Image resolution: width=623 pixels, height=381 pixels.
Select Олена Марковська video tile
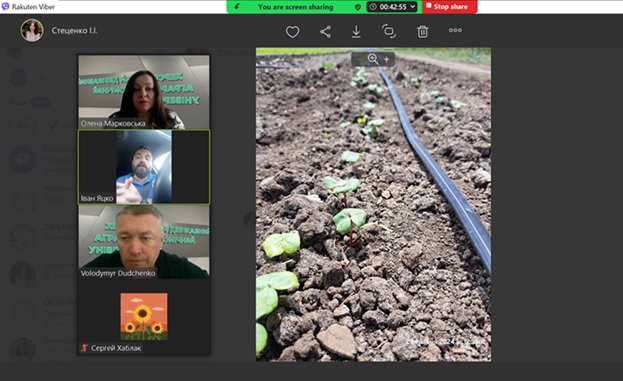pyautogui.click(x=144, y=92)
